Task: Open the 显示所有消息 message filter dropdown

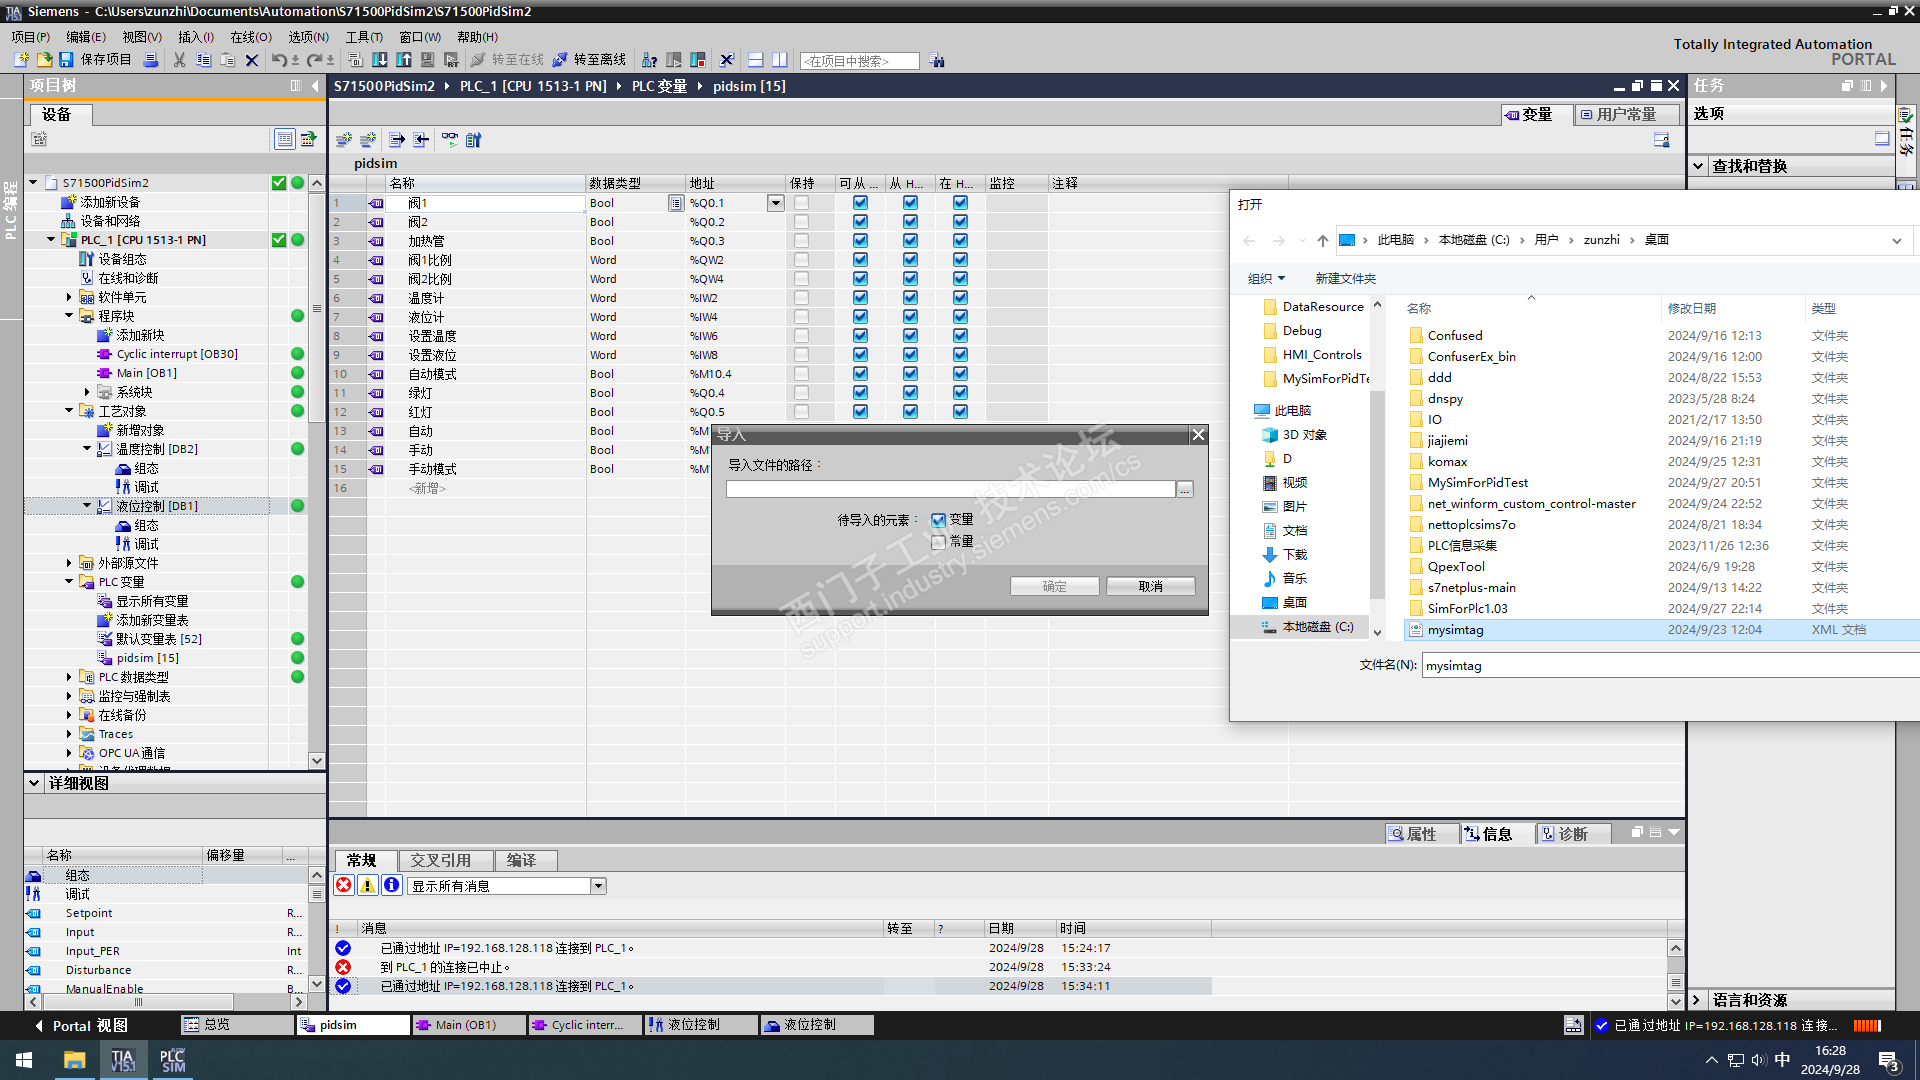Action: [x=598, y=886]
